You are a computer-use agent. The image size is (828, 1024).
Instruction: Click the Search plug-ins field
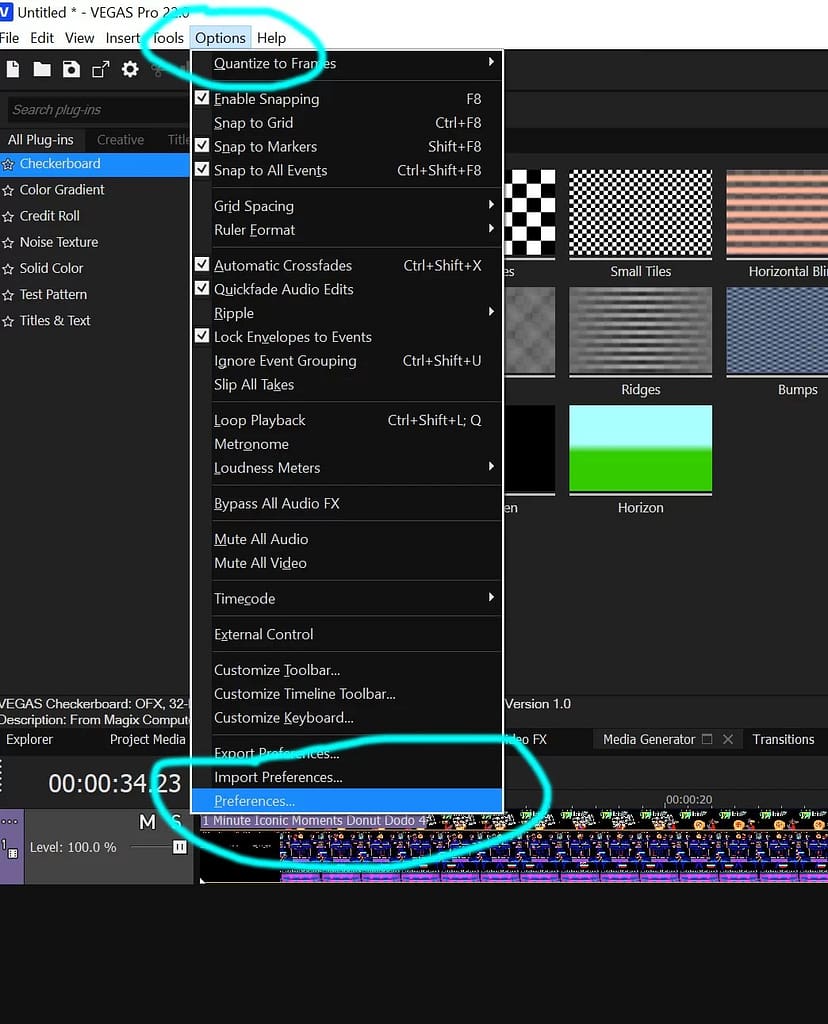pyautogui.click(x=98, y=110)
